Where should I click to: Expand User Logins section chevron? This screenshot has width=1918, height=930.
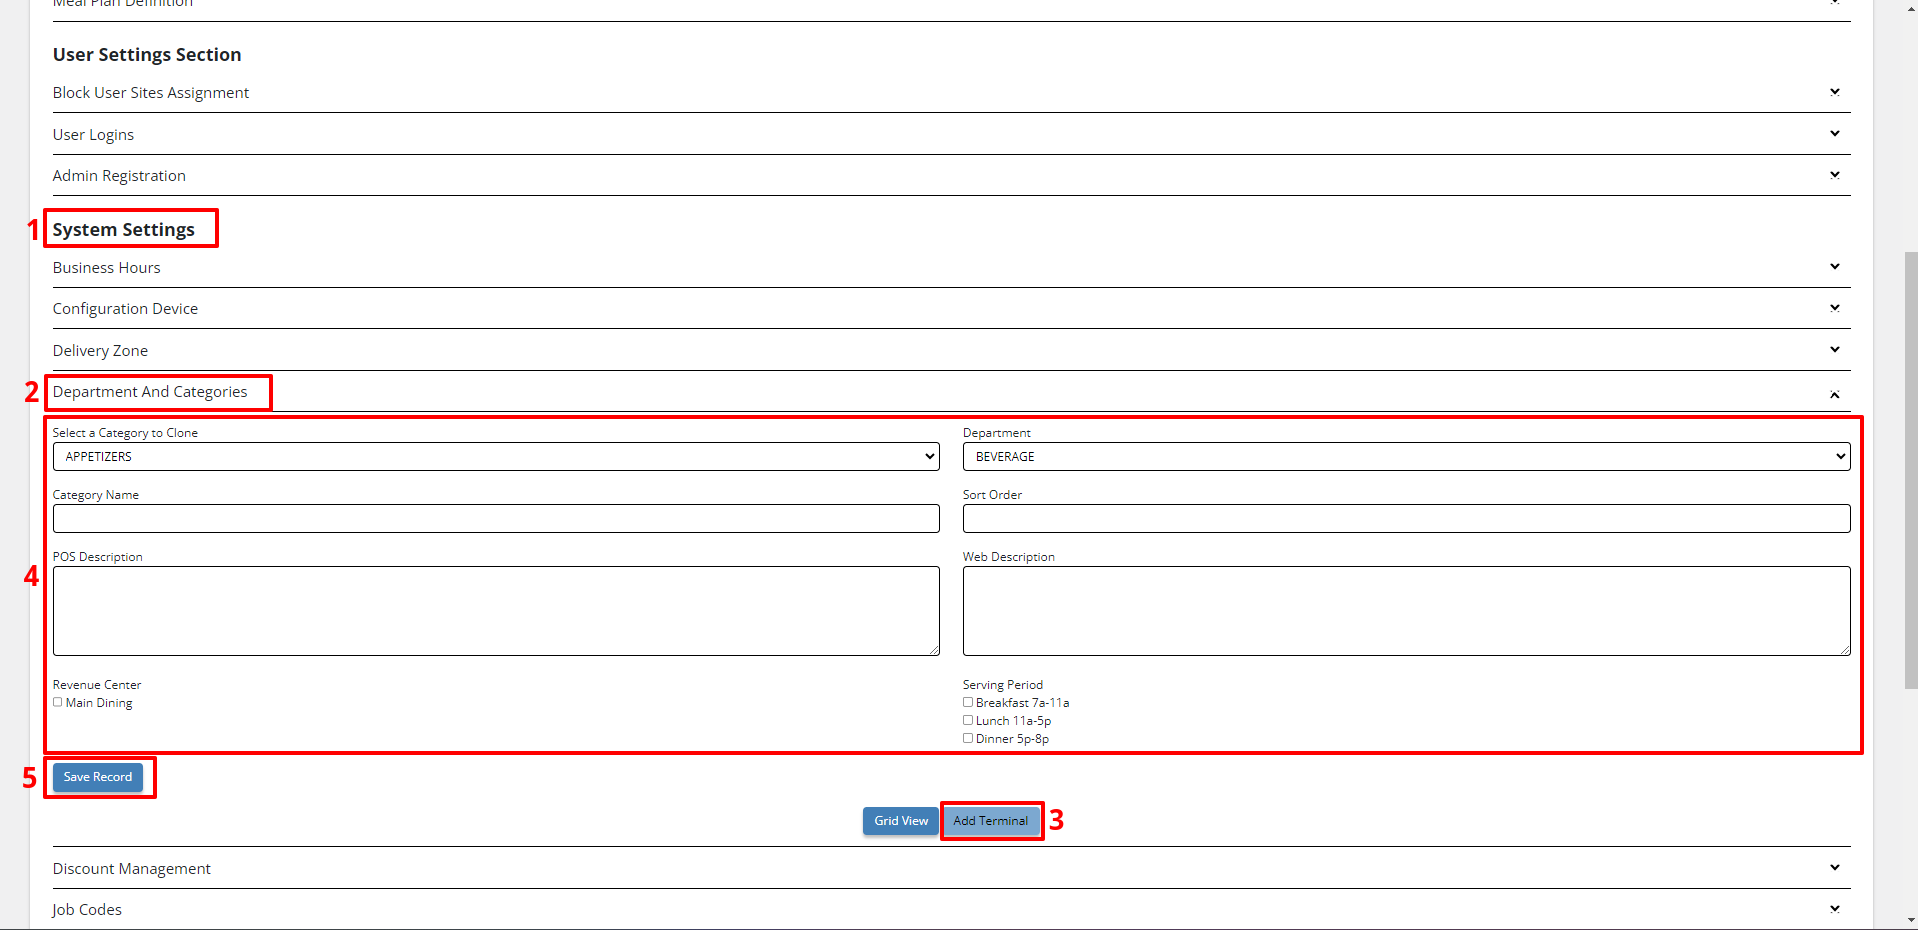(x=1834, y=134)
